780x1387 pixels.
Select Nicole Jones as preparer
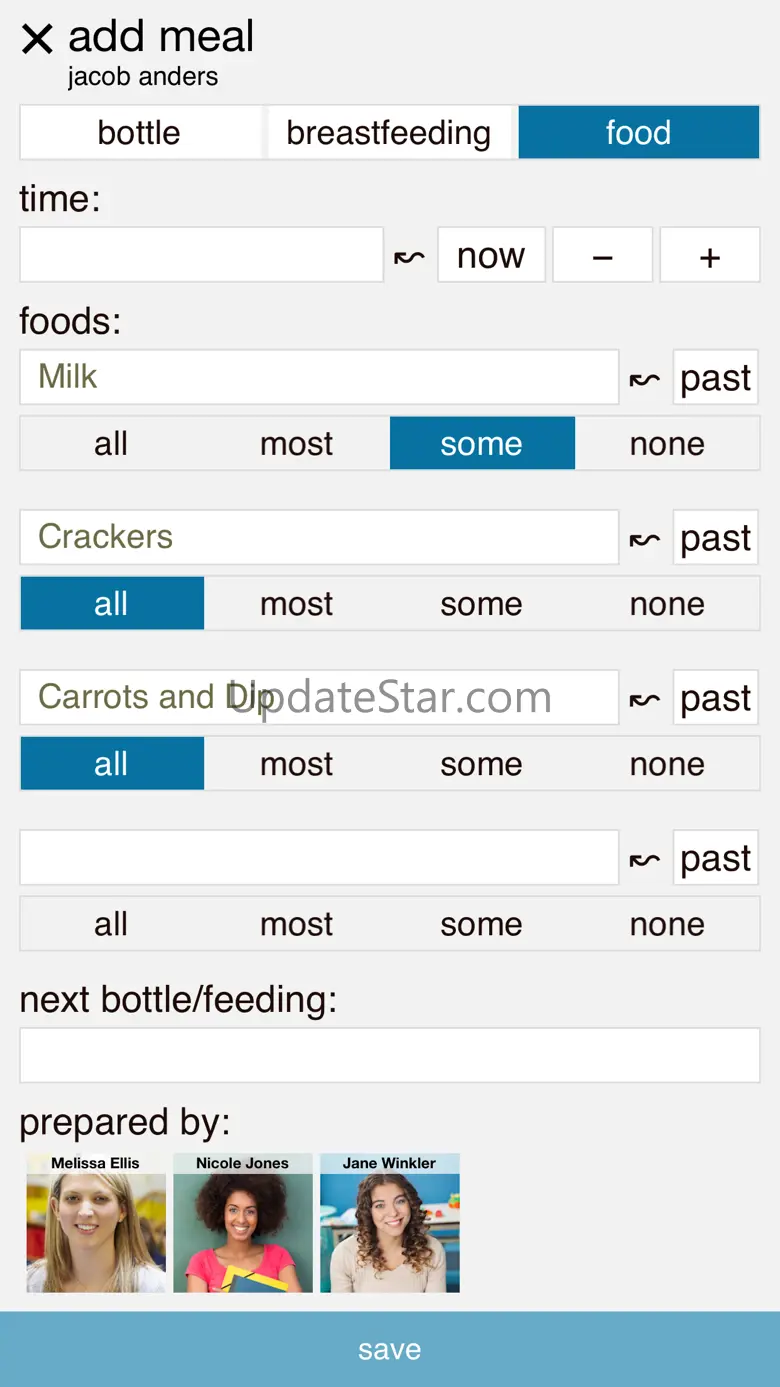pyautogui.click(x=243, y=1223)
